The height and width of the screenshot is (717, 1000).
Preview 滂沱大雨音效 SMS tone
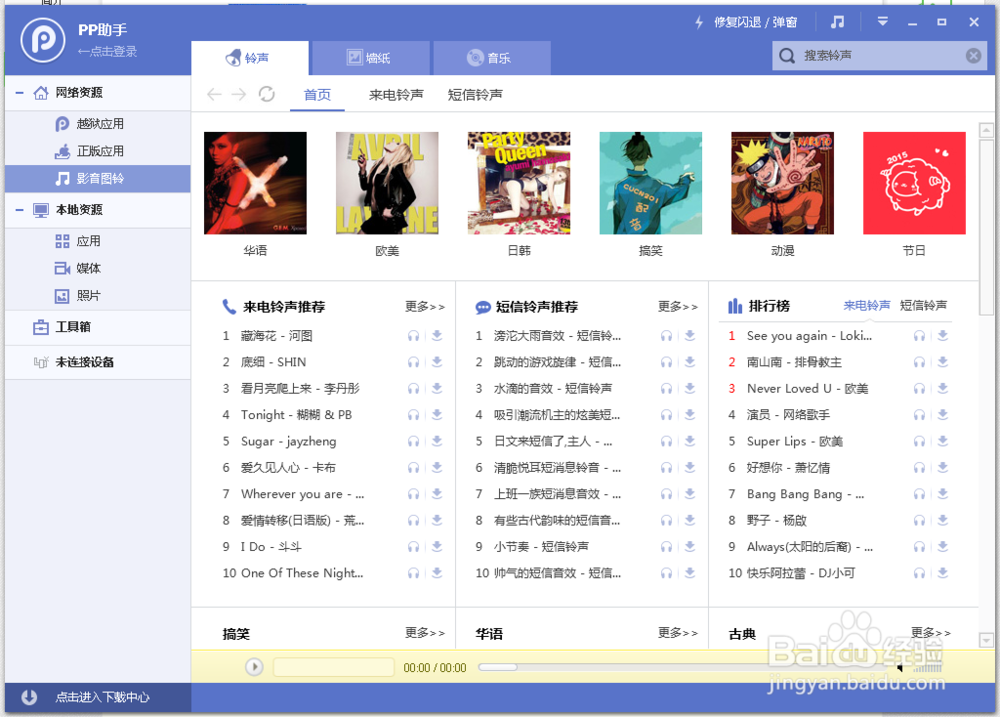tap(666, 336)
